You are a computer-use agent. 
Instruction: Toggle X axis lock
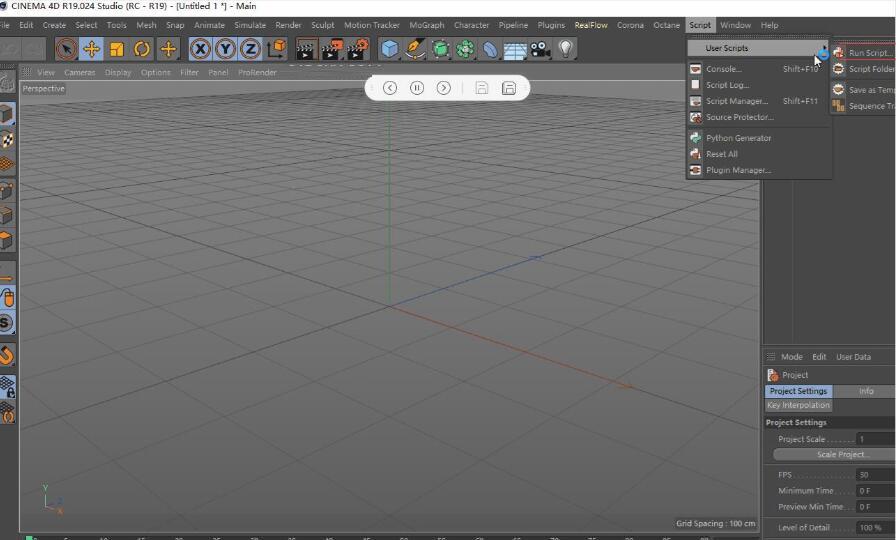200,49
